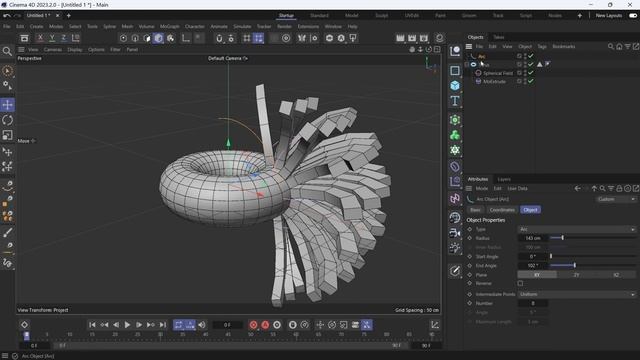The height and width of the screenshot is (360, 640).
Task: Add a Cube primitive from side palette
Action: pyautogui.click(x=455, y=86)
